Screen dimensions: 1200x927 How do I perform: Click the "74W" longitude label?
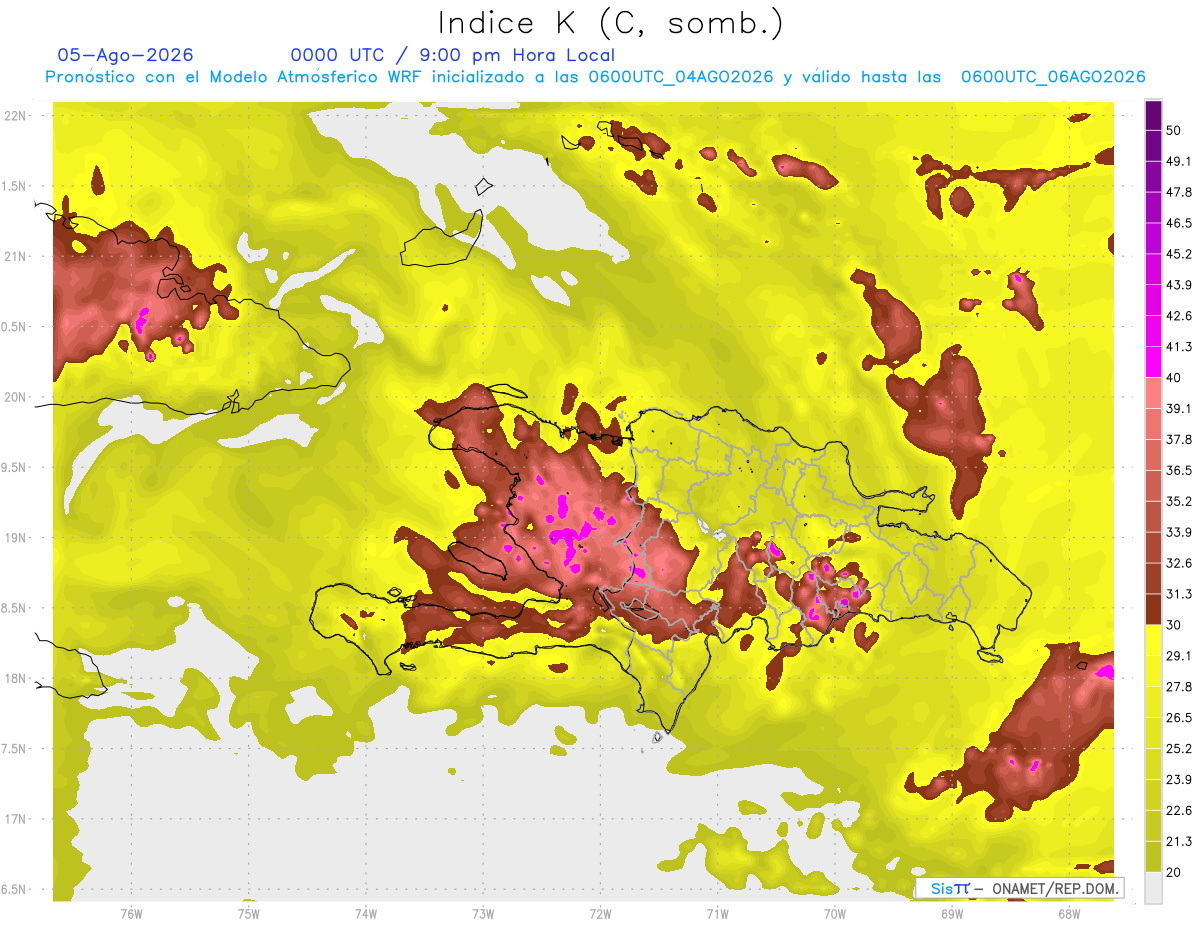366,913
